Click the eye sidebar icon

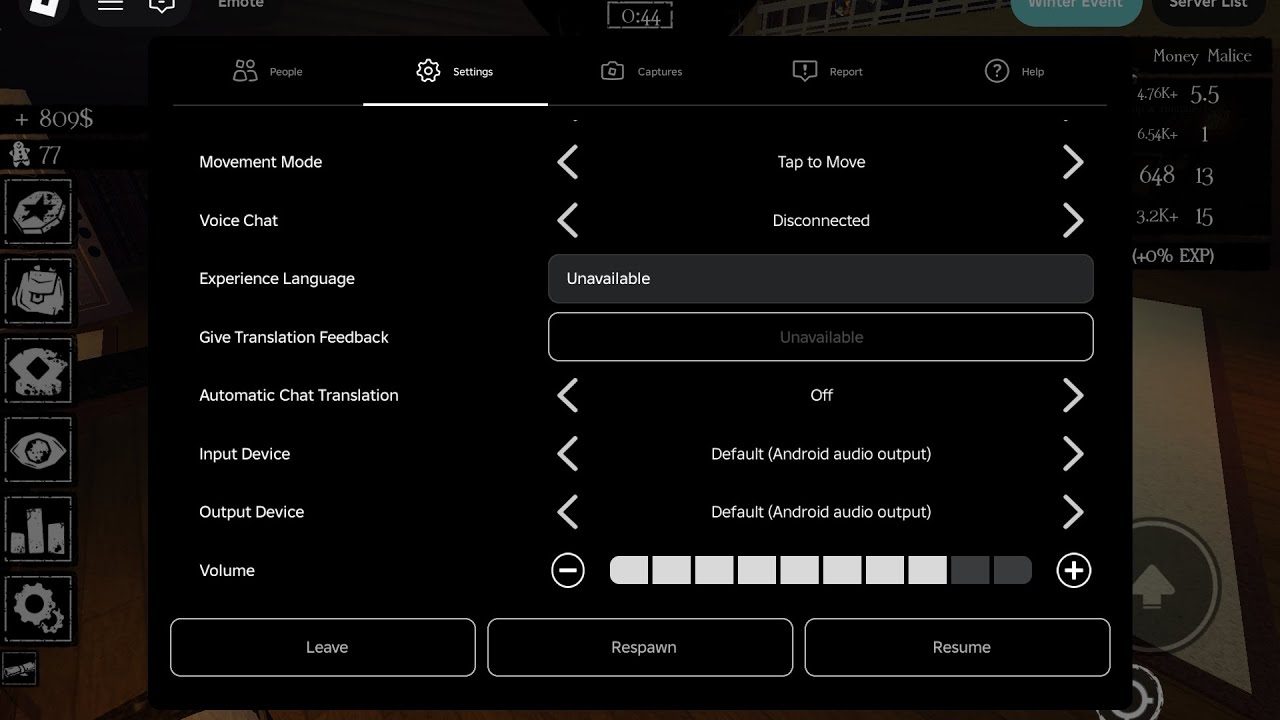[39, 448]
